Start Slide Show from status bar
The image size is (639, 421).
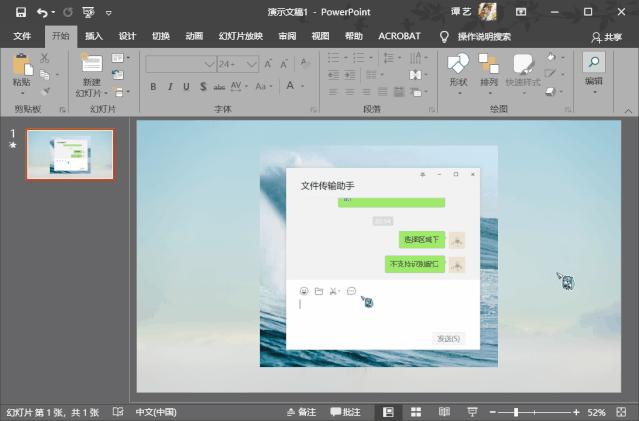pos(472,412)
